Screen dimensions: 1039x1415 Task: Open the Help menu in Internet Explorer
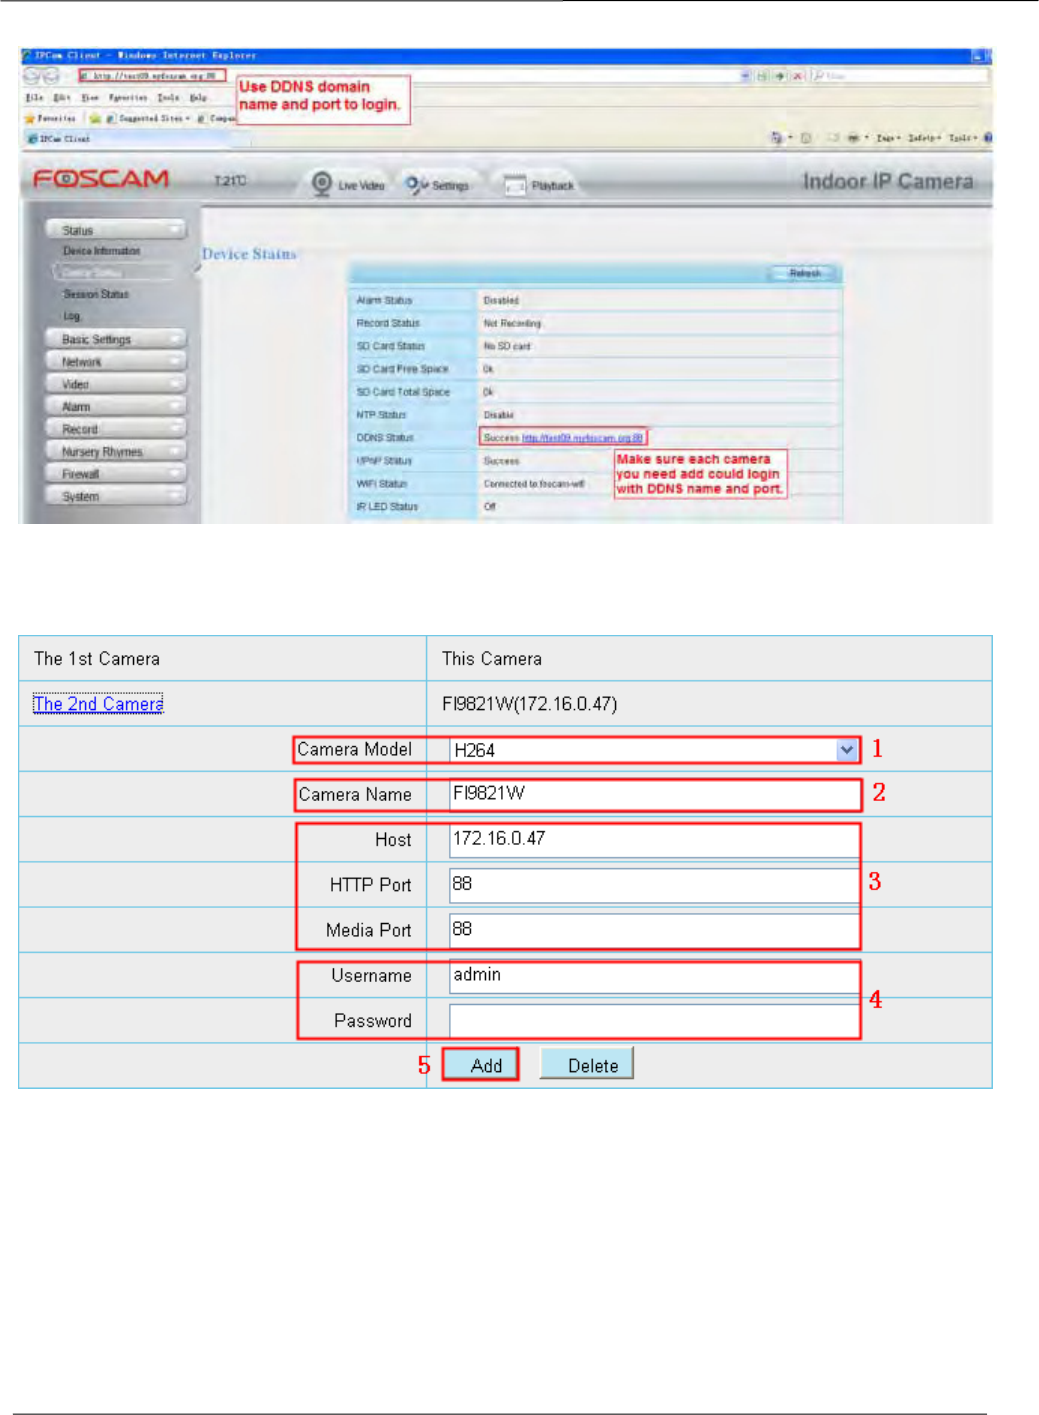click(x=198, y=97)
